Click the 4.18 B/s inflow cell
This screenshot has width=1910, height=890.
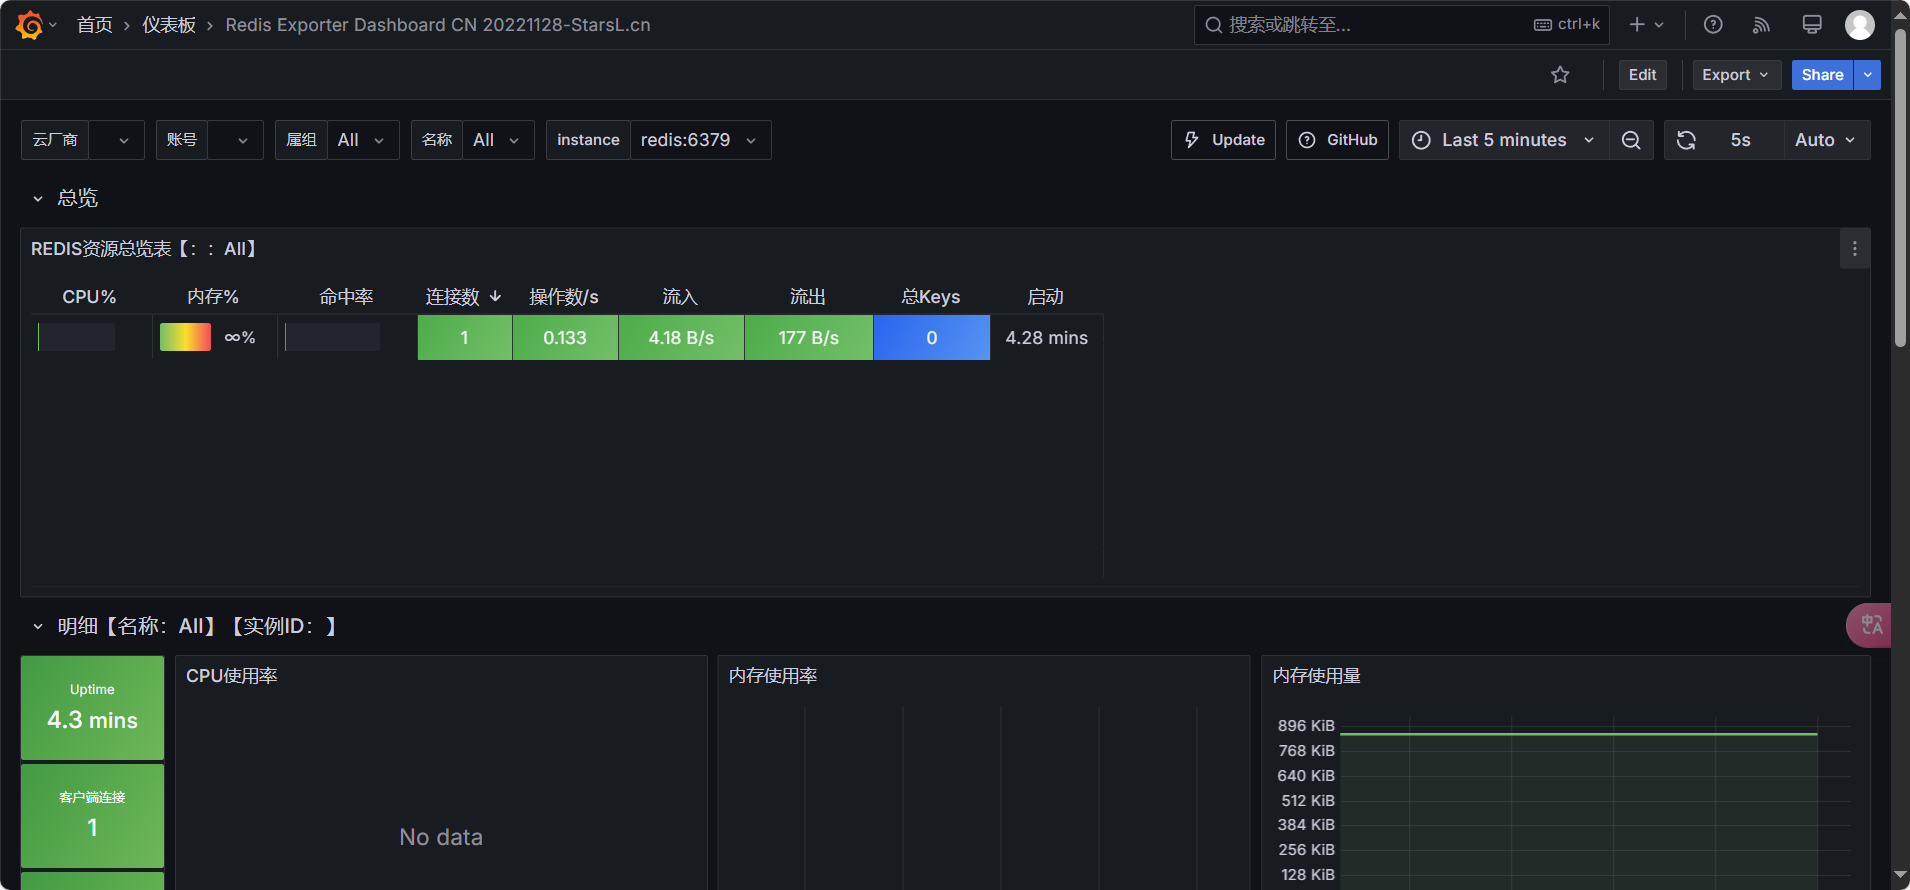(681, 338)
